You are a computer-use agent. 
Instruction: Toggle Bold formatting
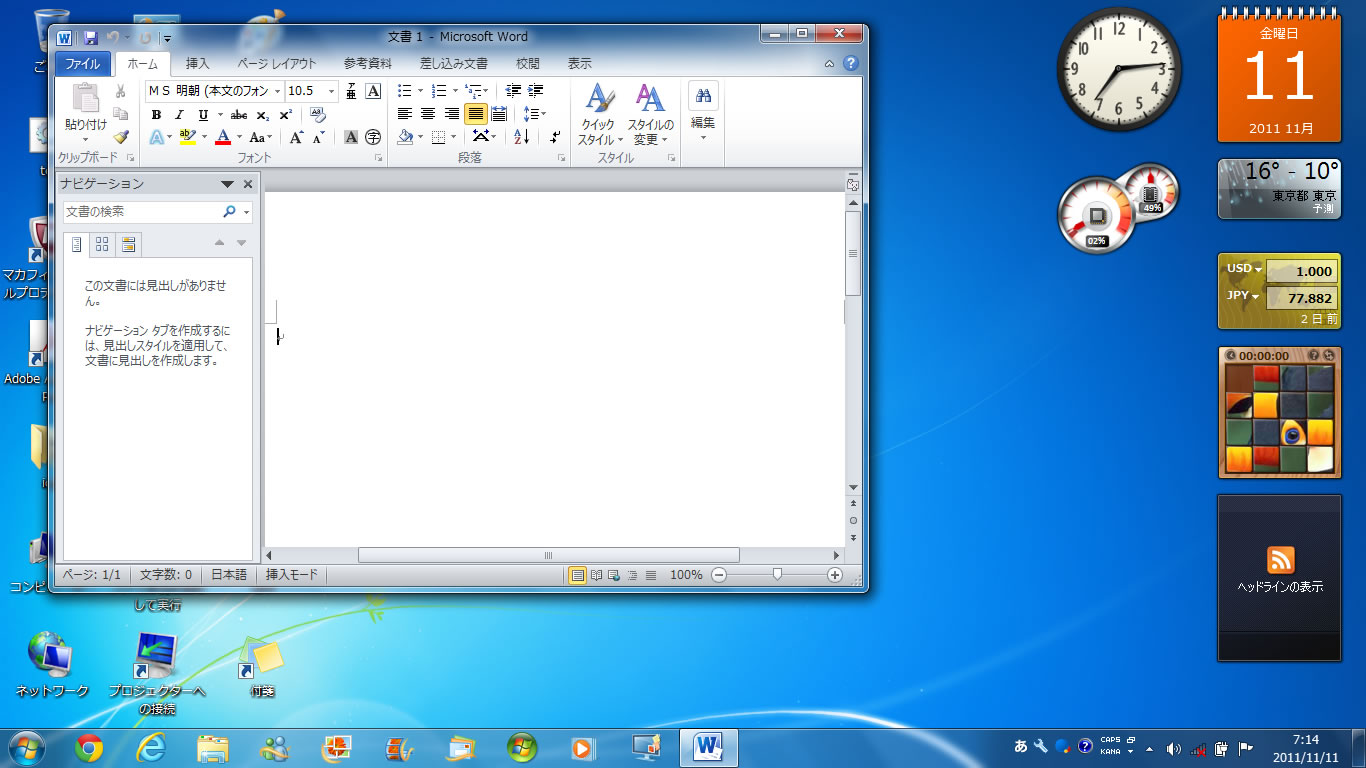[x=156, y=115]
